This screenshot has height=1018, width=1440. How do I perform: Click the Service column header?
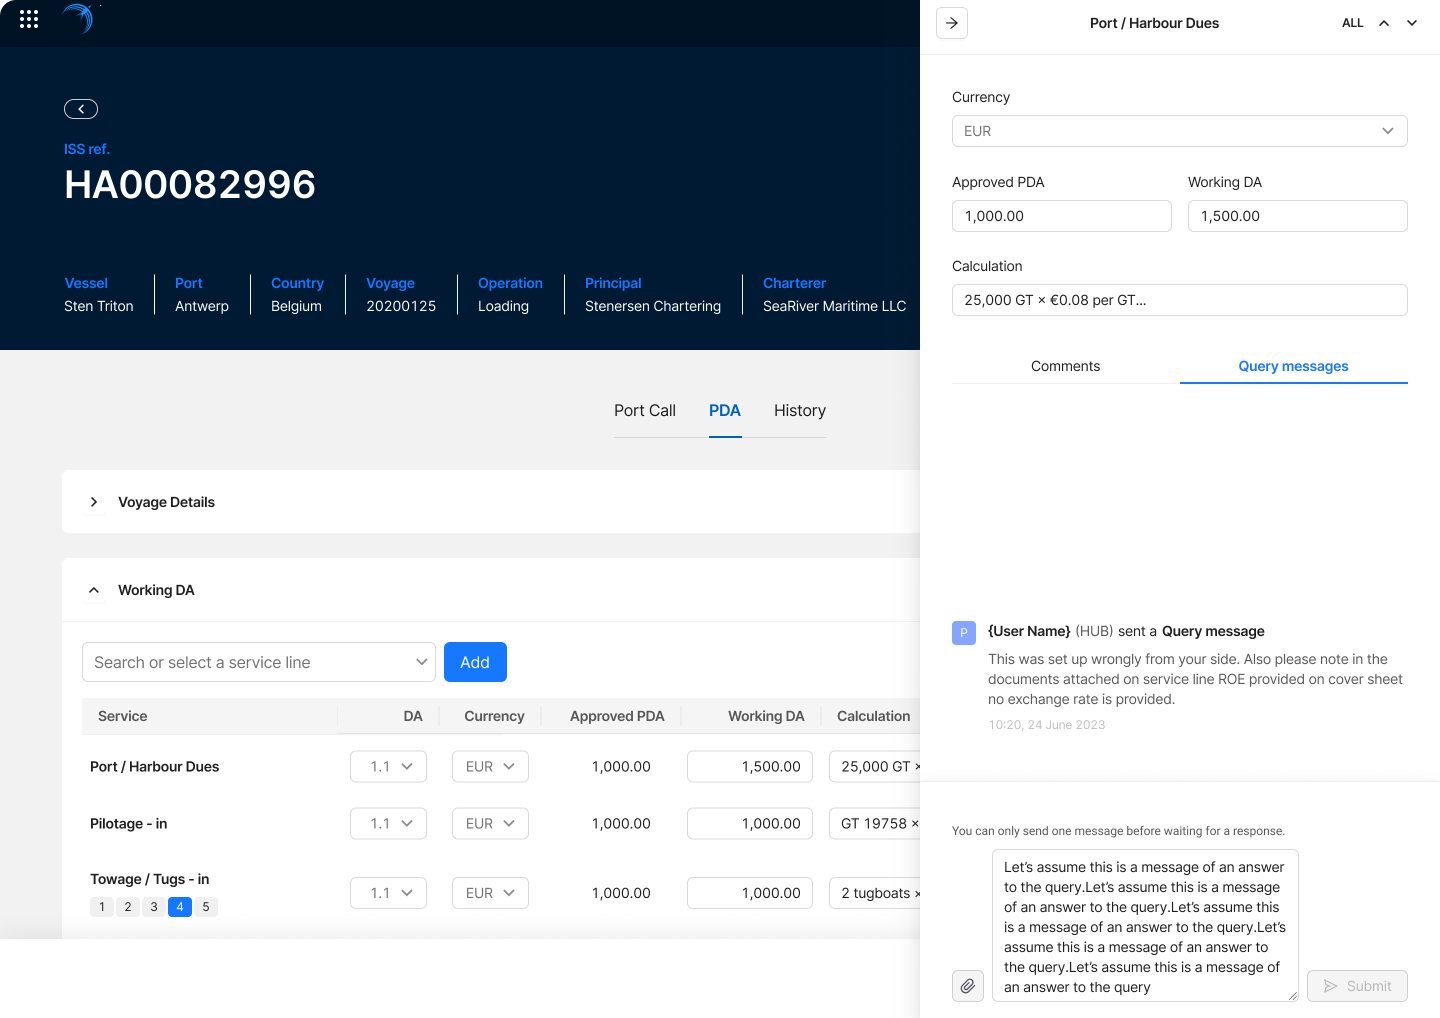pos(123,716)
